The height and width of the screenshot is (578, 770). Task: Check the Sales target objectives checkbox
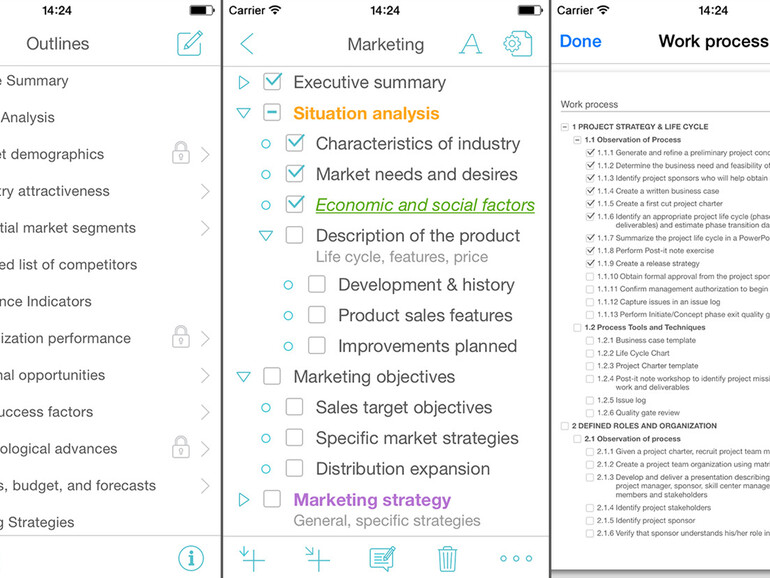(294, 407)
